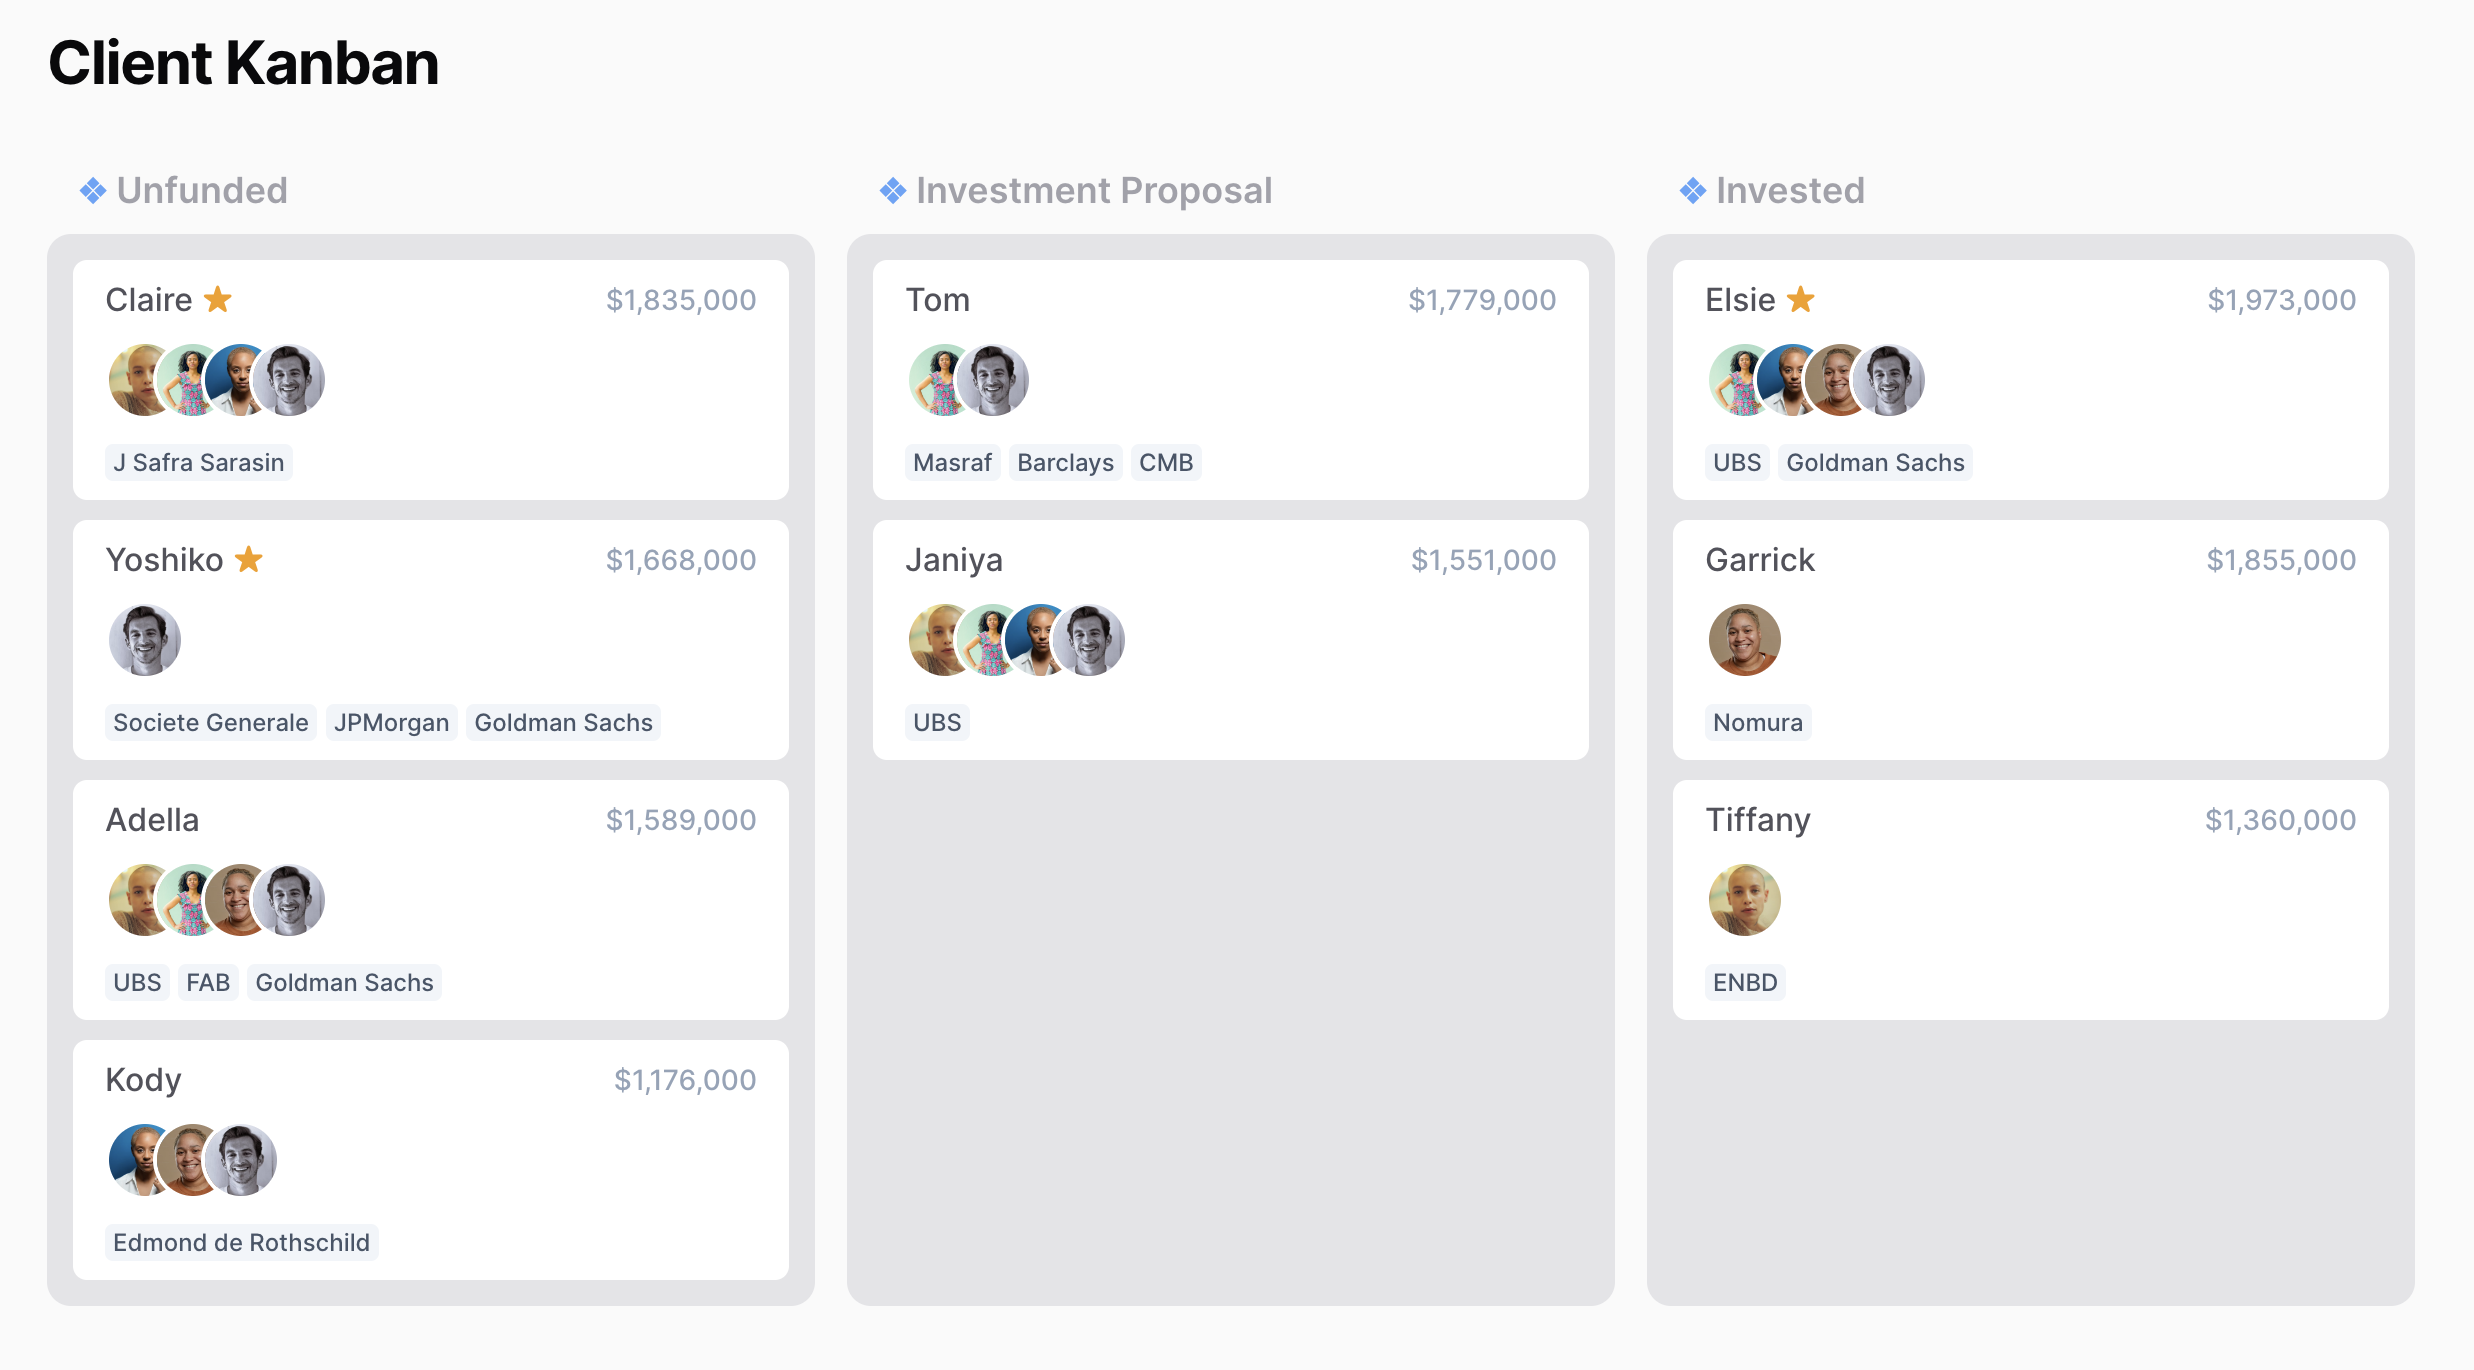Select the Nomura tag on Garrick's card
2474x1370 pixels.
tap(1757, 723)
